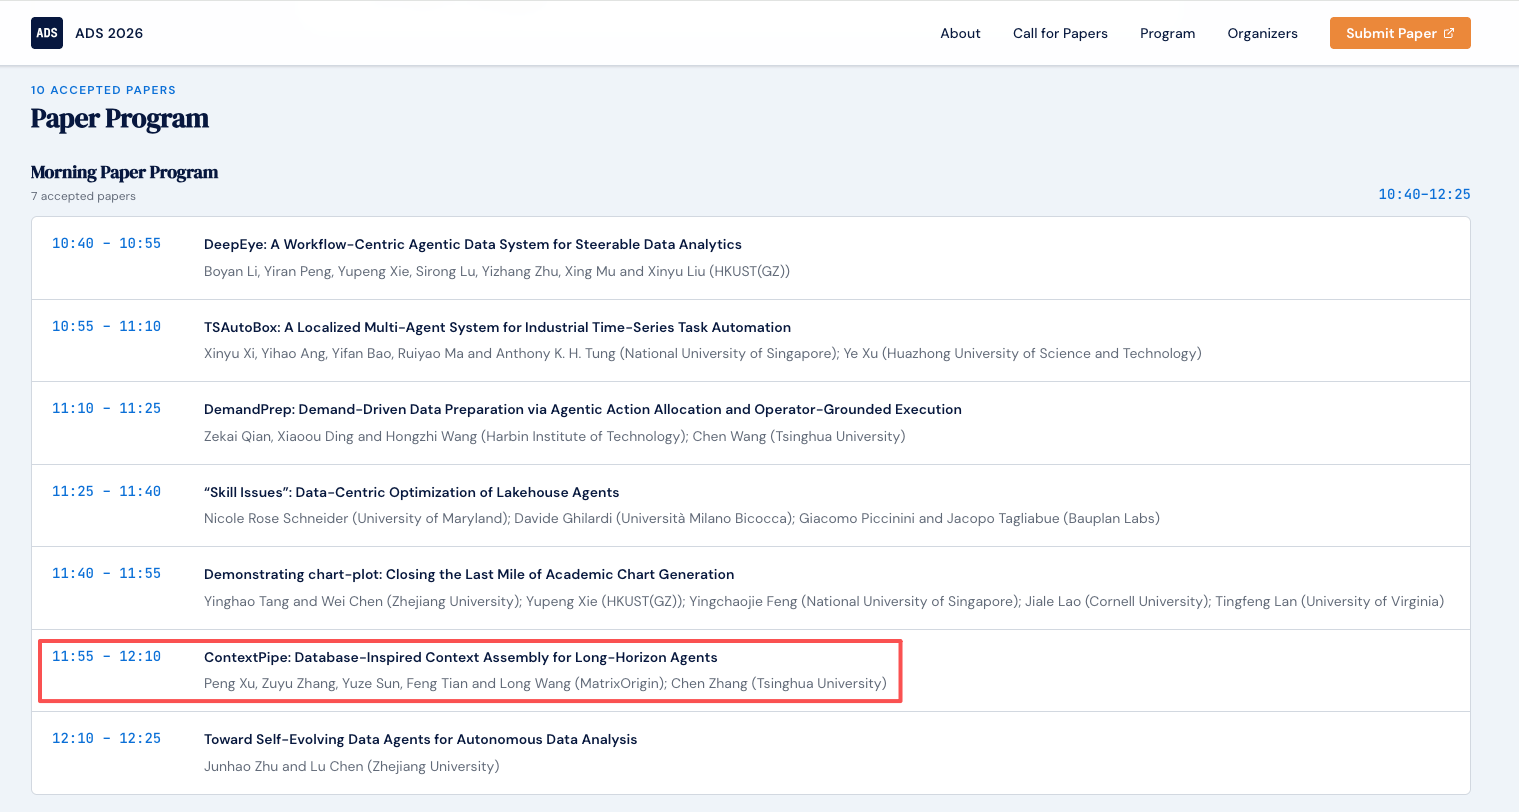Click the external link icon in Submit Paper
Viewport: 1519px width, 812px height.
click(x=1449, y=33)
